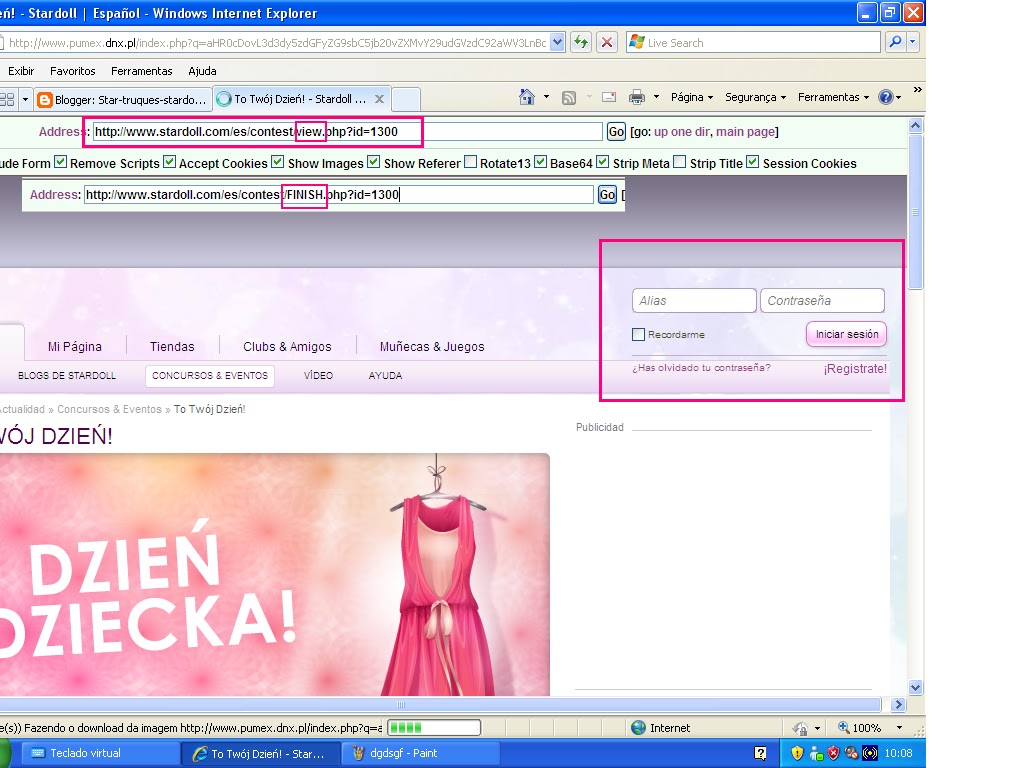
Task: Open the Clubs & Amigos tab
Action: [x=287, y=347]
